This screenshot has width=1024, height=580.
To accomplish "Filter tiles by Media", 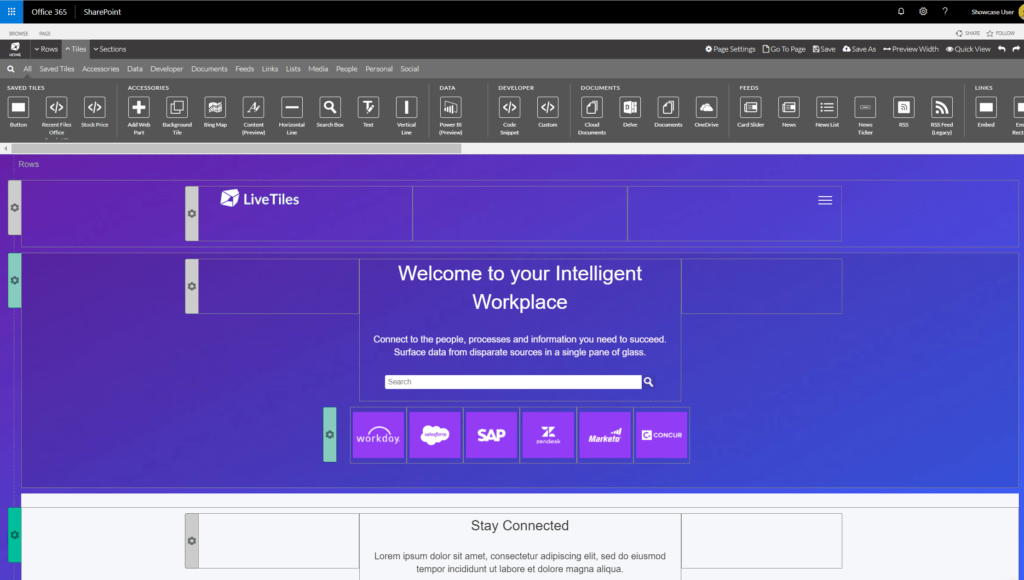I will coord(318,69).
